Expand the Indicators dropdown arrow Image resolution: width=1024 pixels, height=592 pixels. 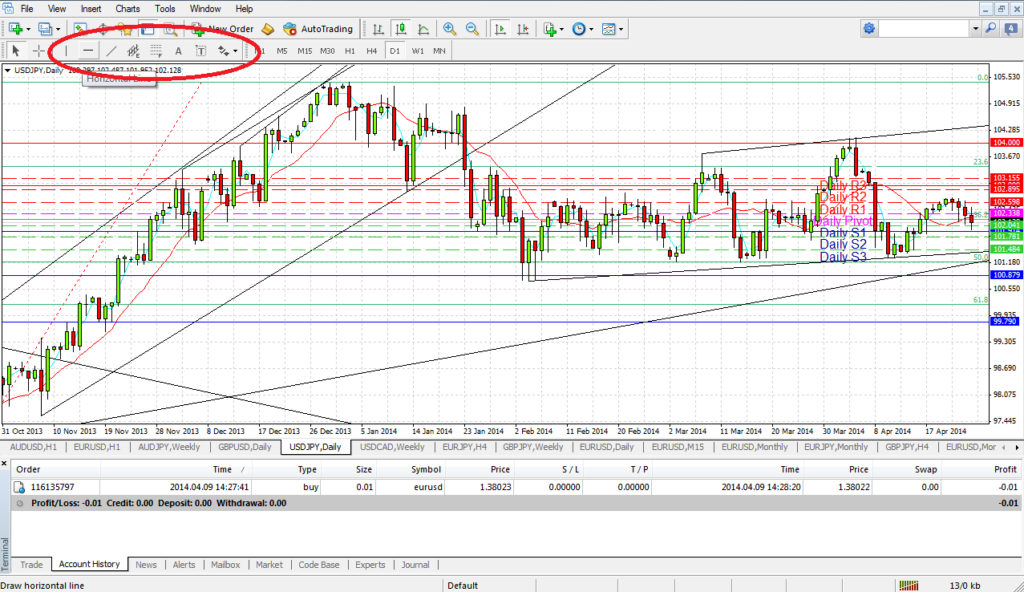[x=562, y=29]
